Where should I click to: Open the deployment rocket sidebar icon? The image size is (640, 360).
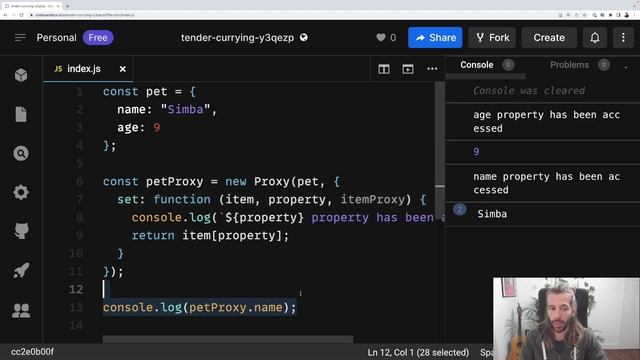click(21, 270)
